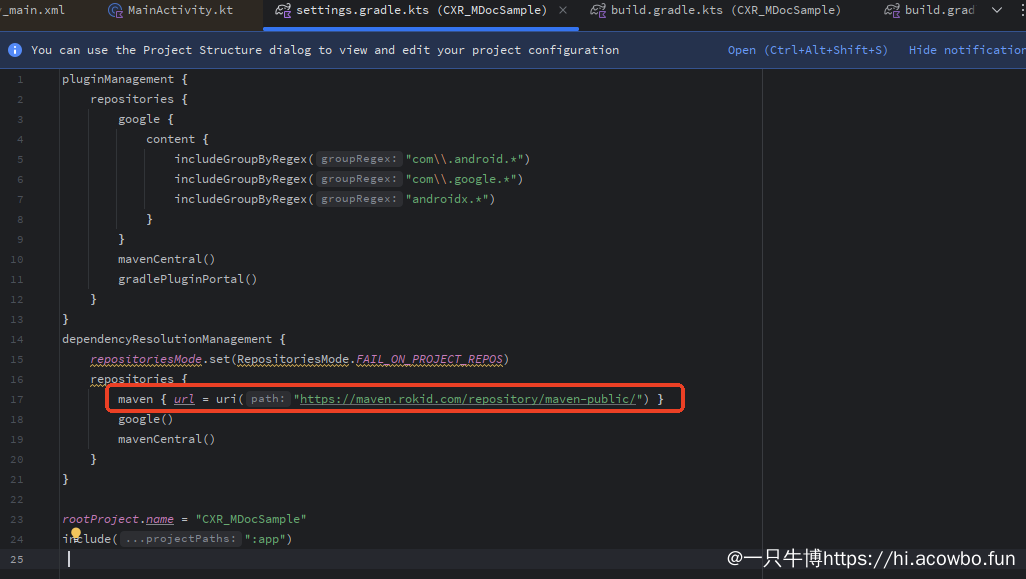Click gradlePluginPortal() on line 11
The image size is (1026, 579).
point(187,279)
